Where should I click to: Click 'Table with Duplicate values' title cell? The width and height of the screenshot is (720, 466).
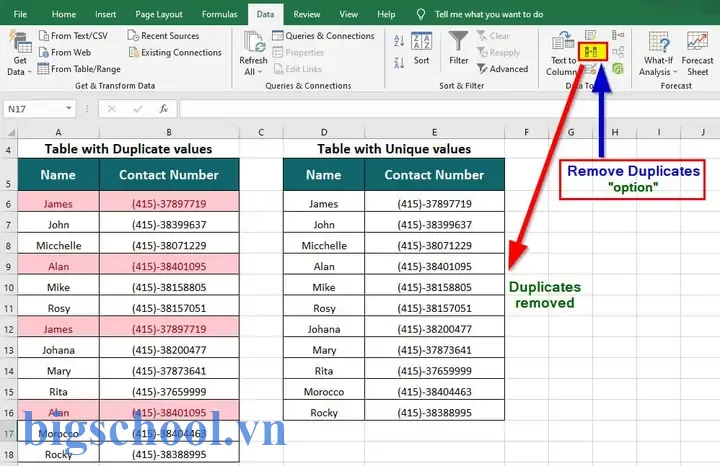pos(128,149)
